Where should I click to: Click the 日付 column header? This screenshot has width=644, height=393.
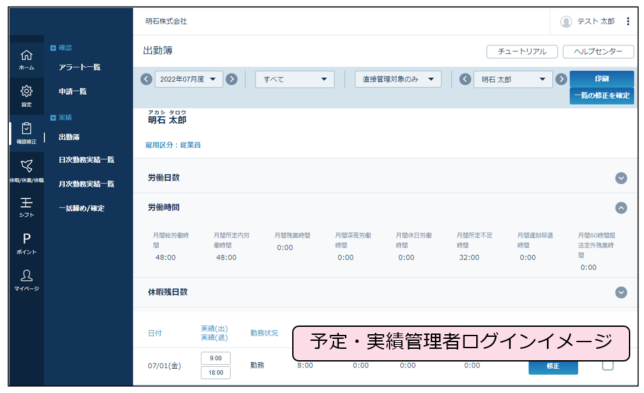point(155,333)
